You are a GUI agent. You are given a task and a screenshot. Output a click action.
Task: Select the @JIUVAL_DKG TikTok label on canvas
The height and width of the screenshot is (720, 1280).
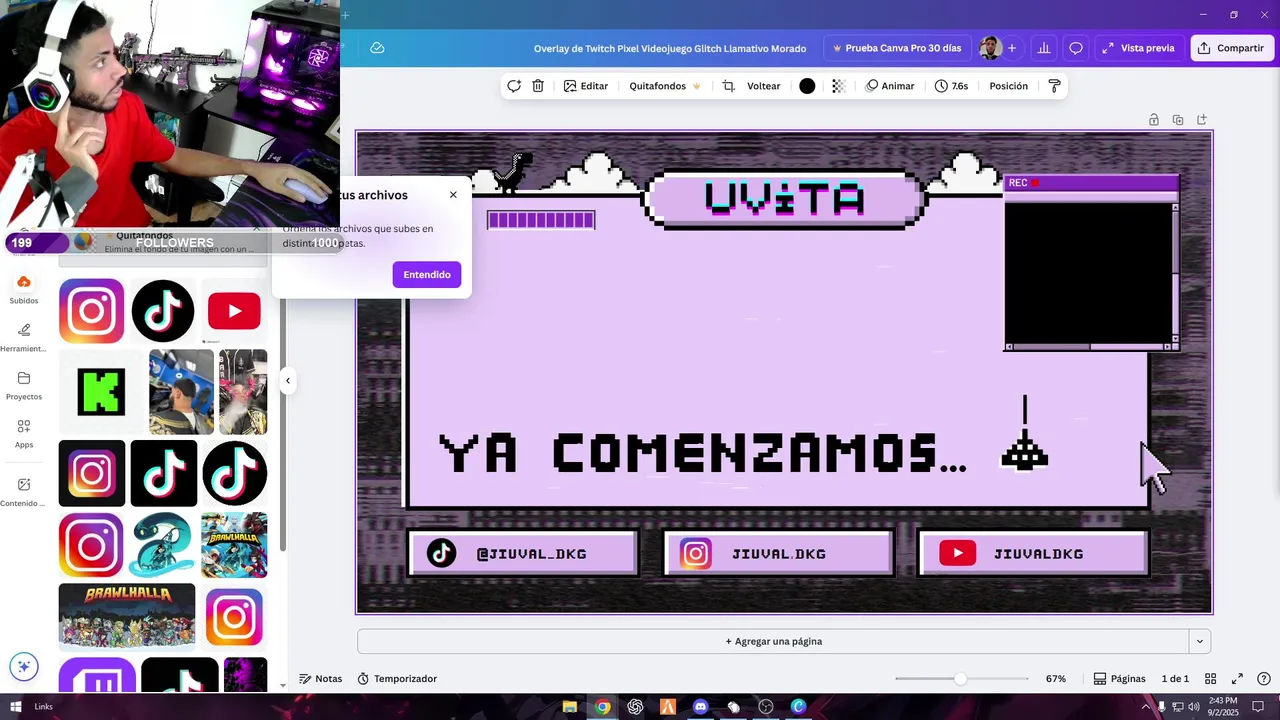(x=531, y=554)
